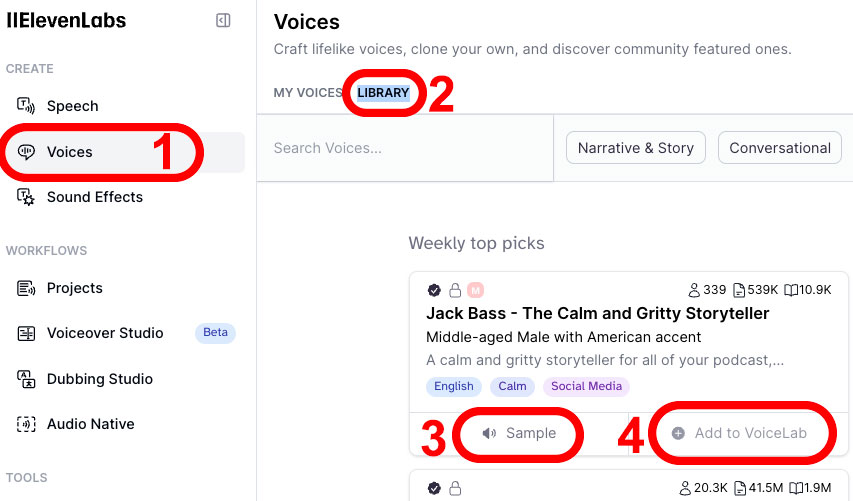Switch to the LIBRARY tab
The height and width of the screenshot is (501, 853).
point(383,93)
